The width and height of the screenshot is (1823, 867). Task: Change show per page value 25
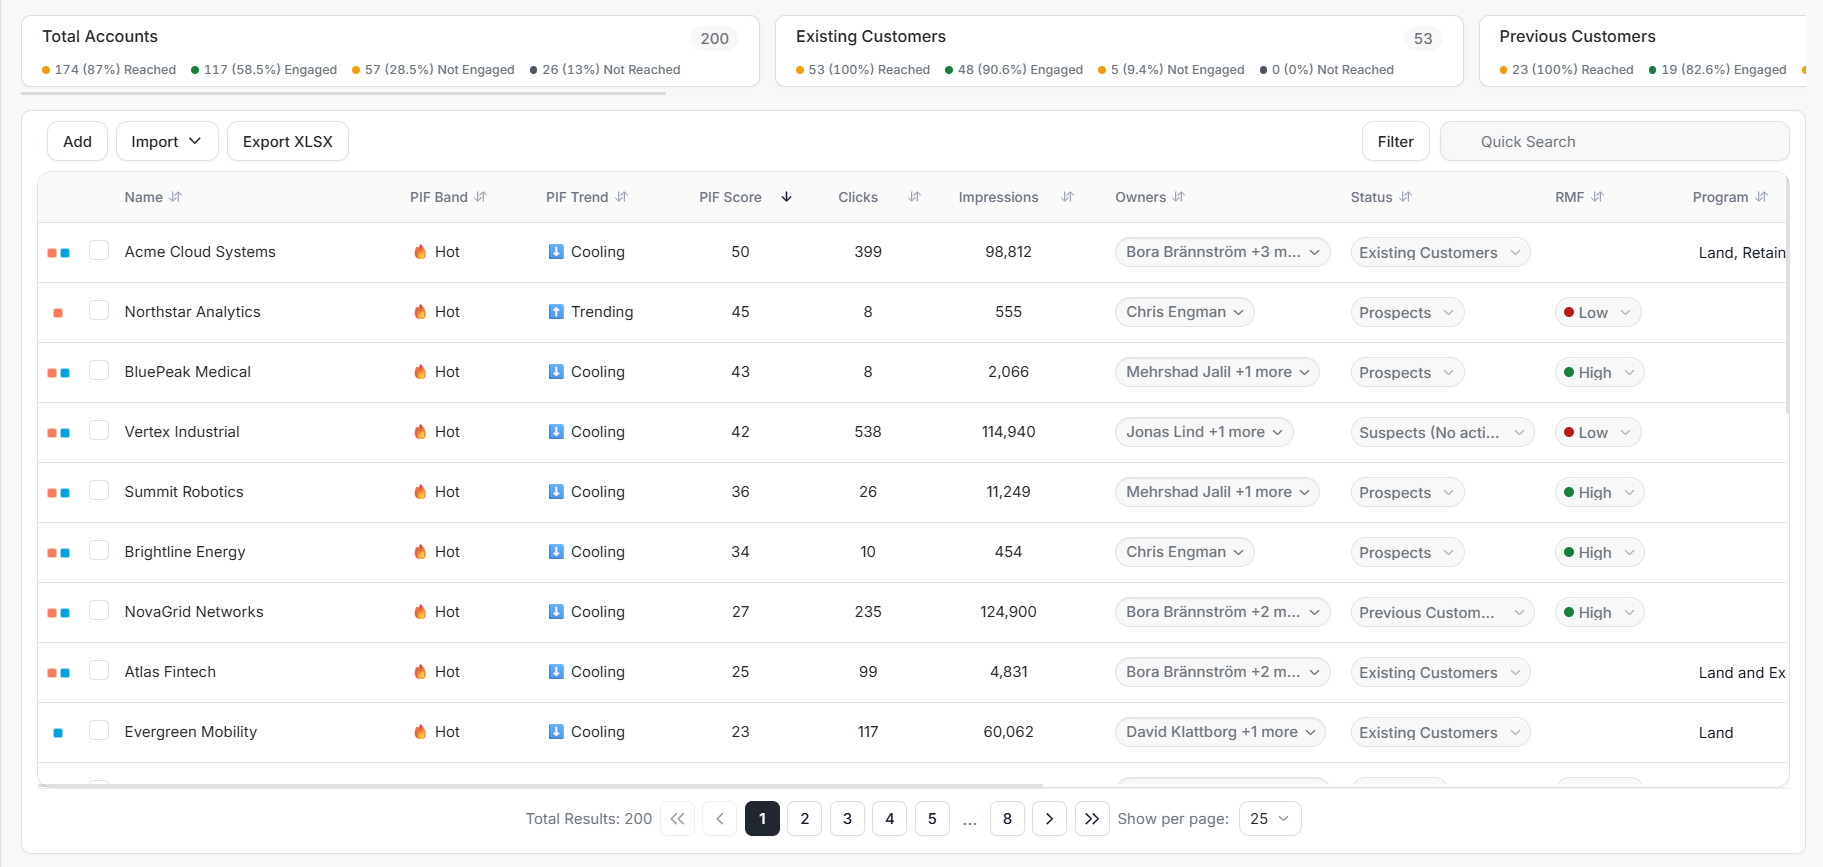coord(1270,819)
